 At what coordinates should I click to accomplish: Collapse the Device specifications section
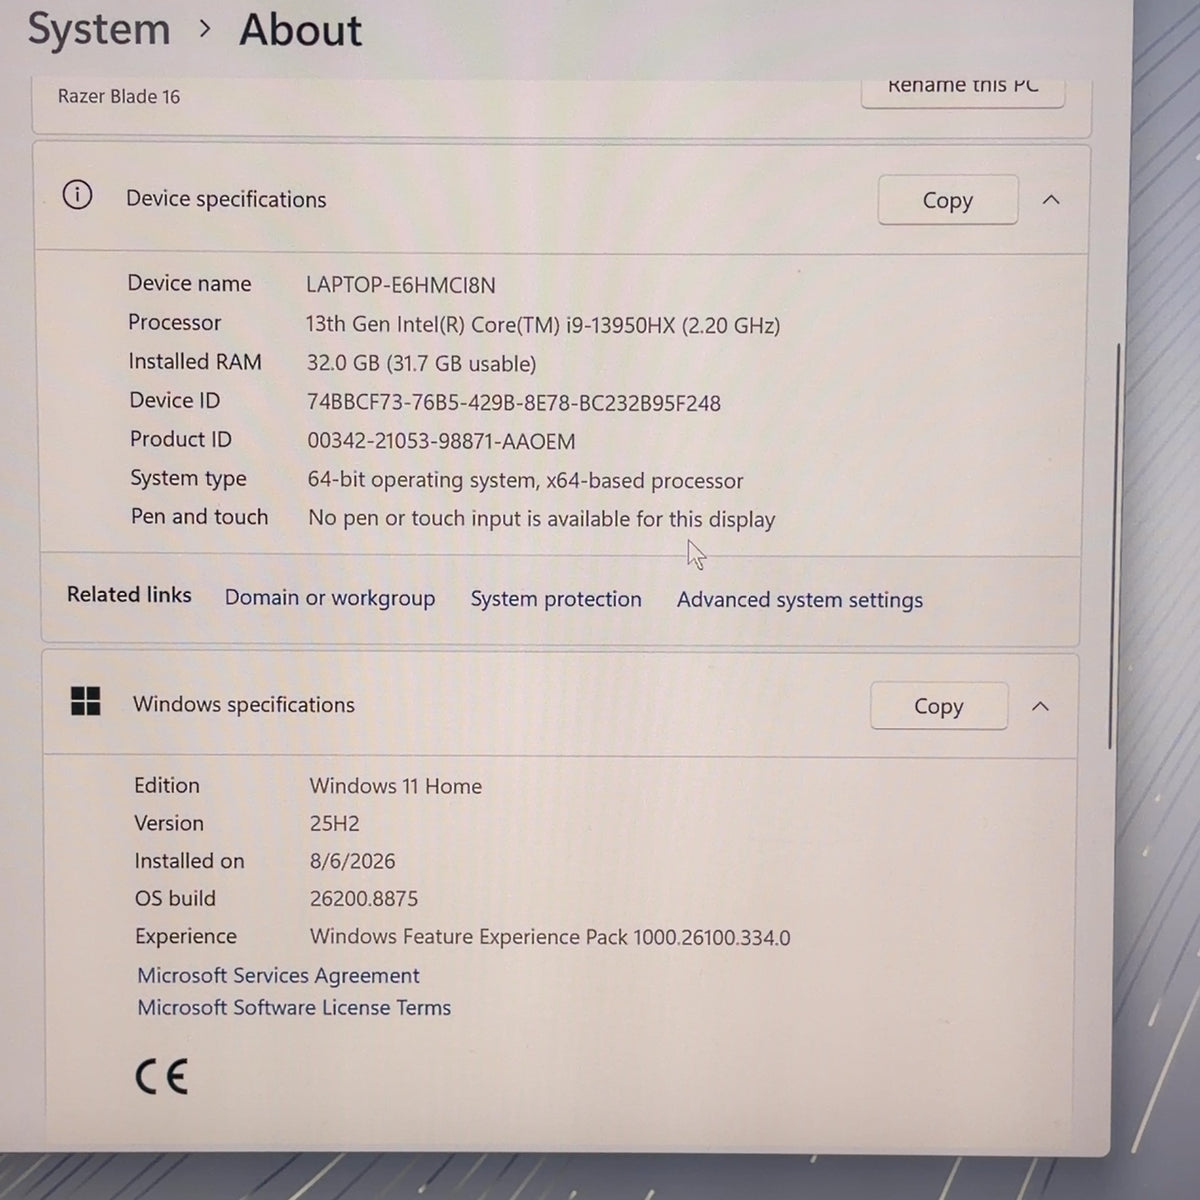point(1051,200)
